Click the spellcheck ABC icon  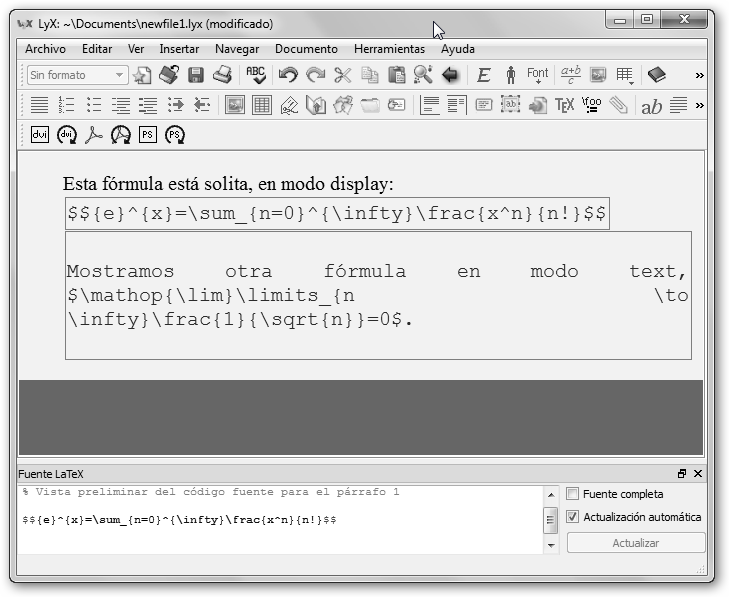(x=256, y=75)
